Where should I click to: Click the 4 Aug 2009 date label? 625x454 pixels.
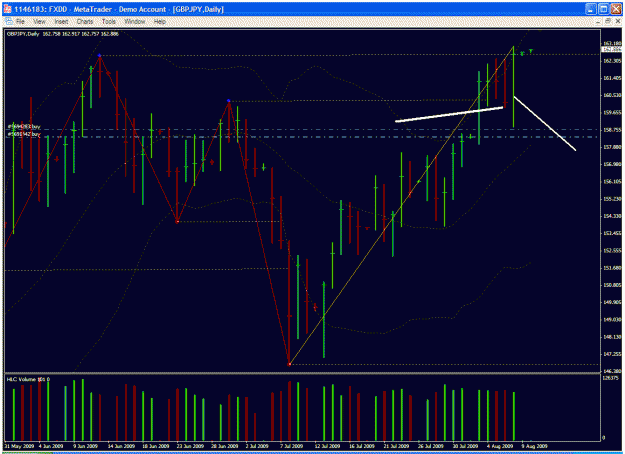click(500, 446)
